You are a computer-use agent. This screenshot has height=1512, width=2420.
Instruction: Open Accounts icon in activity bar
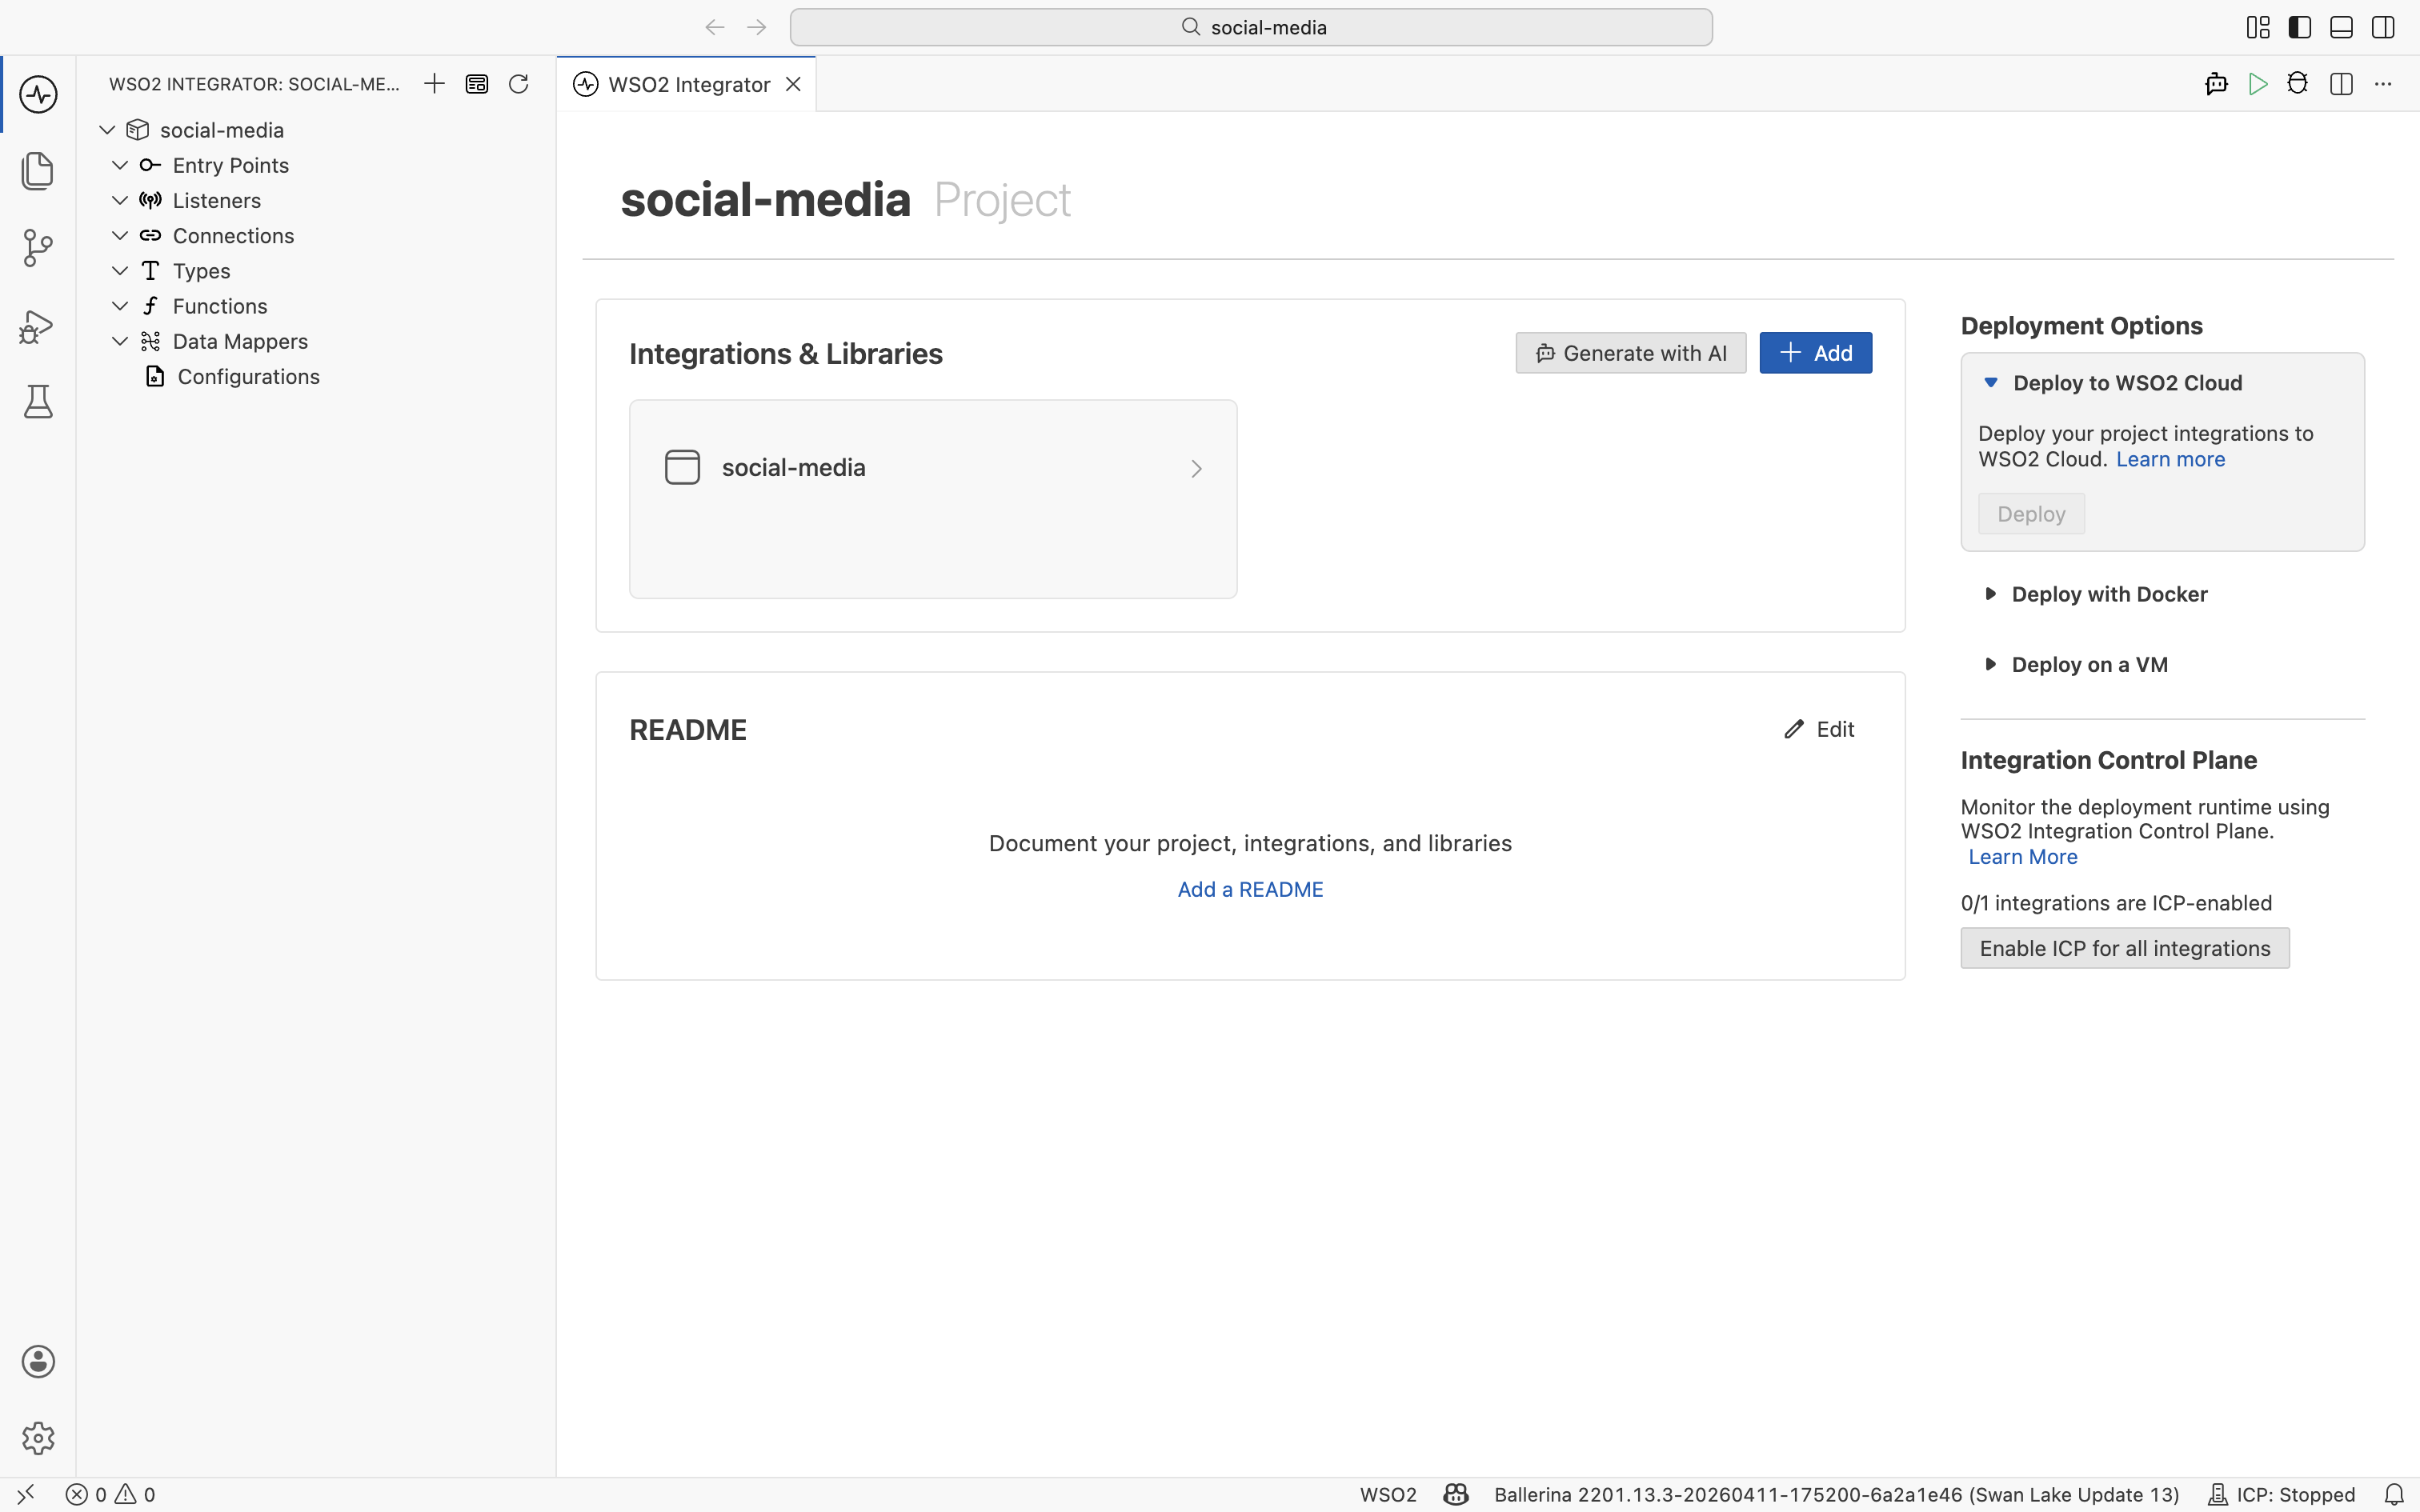(x=38, y=1361)
